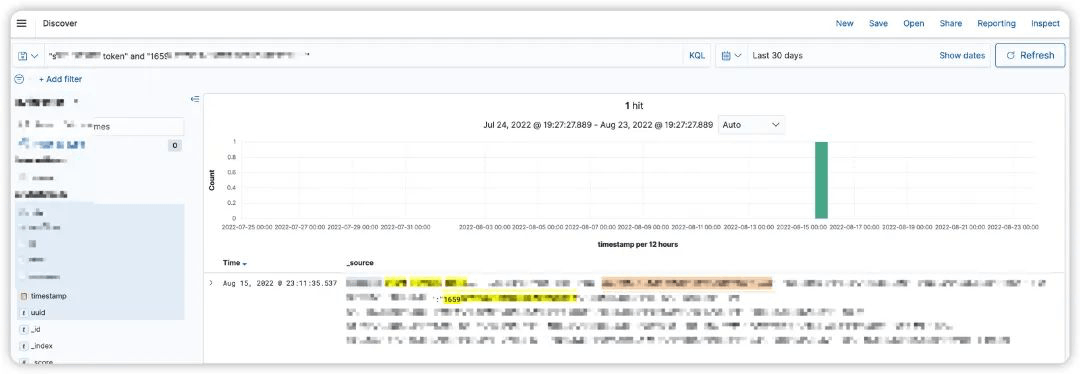Screen dimensions: 1080x374
Task: Click the Last 30 days time range
Action: point(777,56)
